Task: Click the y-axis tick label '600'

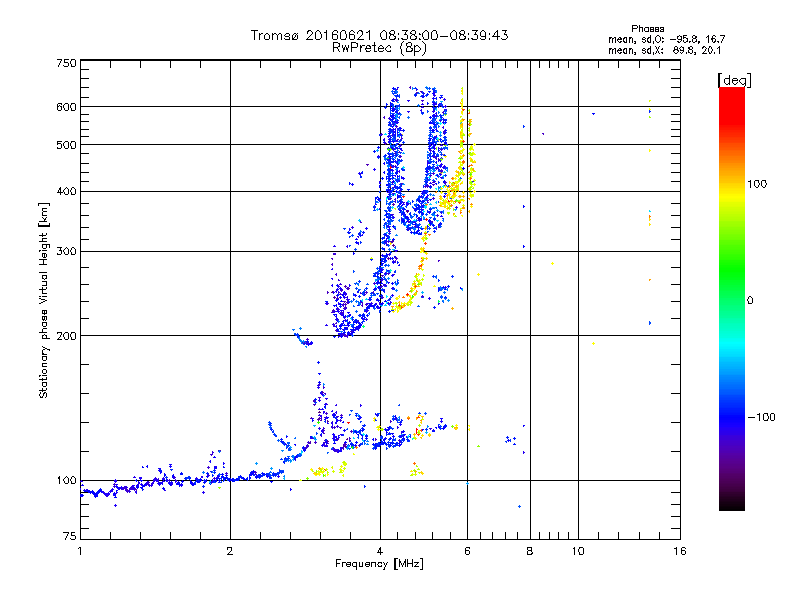Action: (67, 107)
